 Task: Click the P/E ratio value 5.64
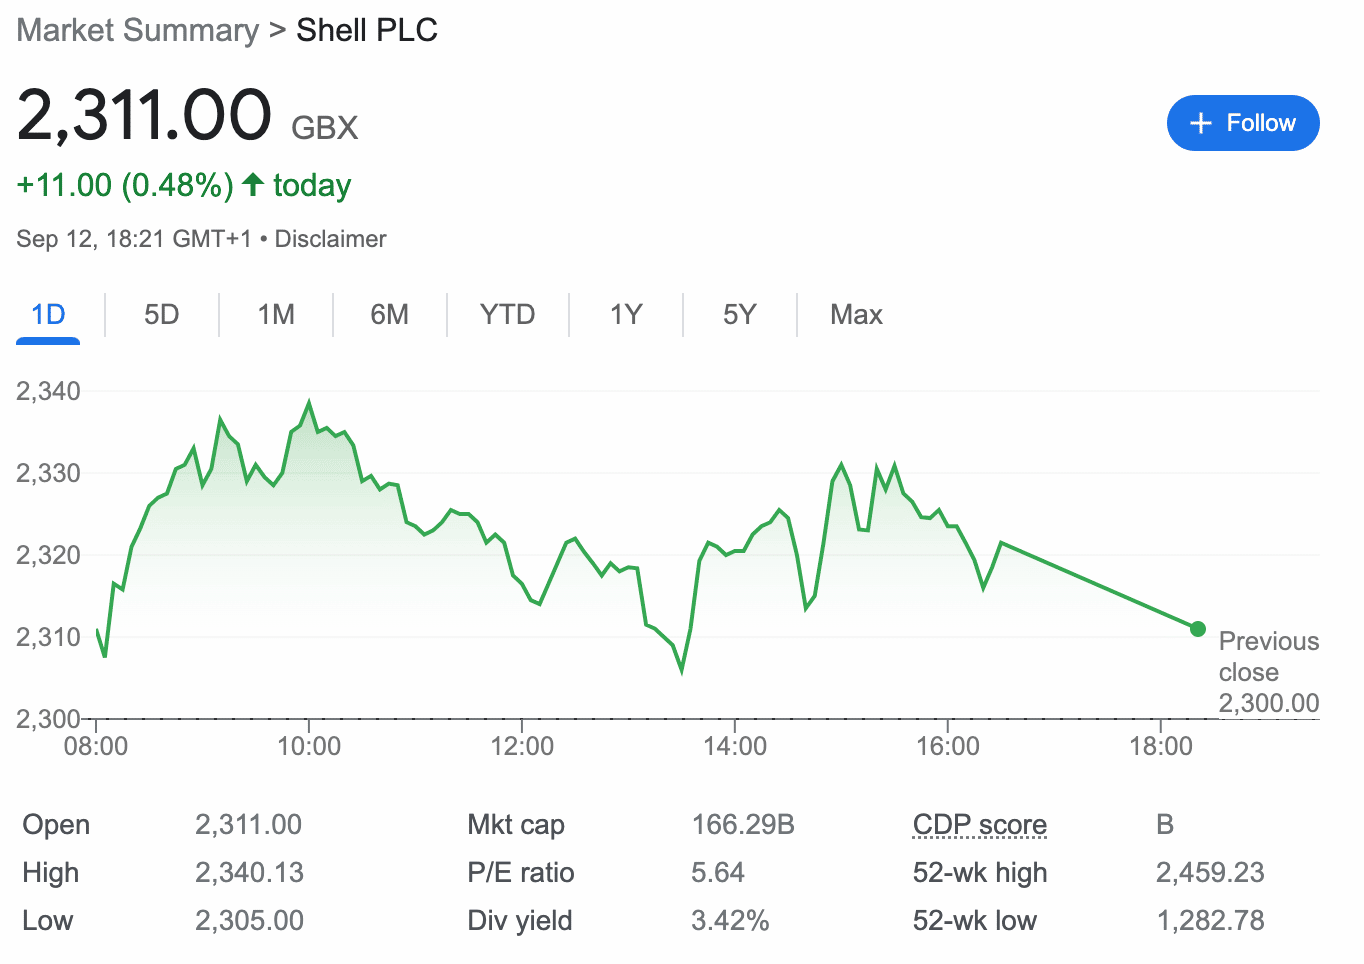click(718, 873)
